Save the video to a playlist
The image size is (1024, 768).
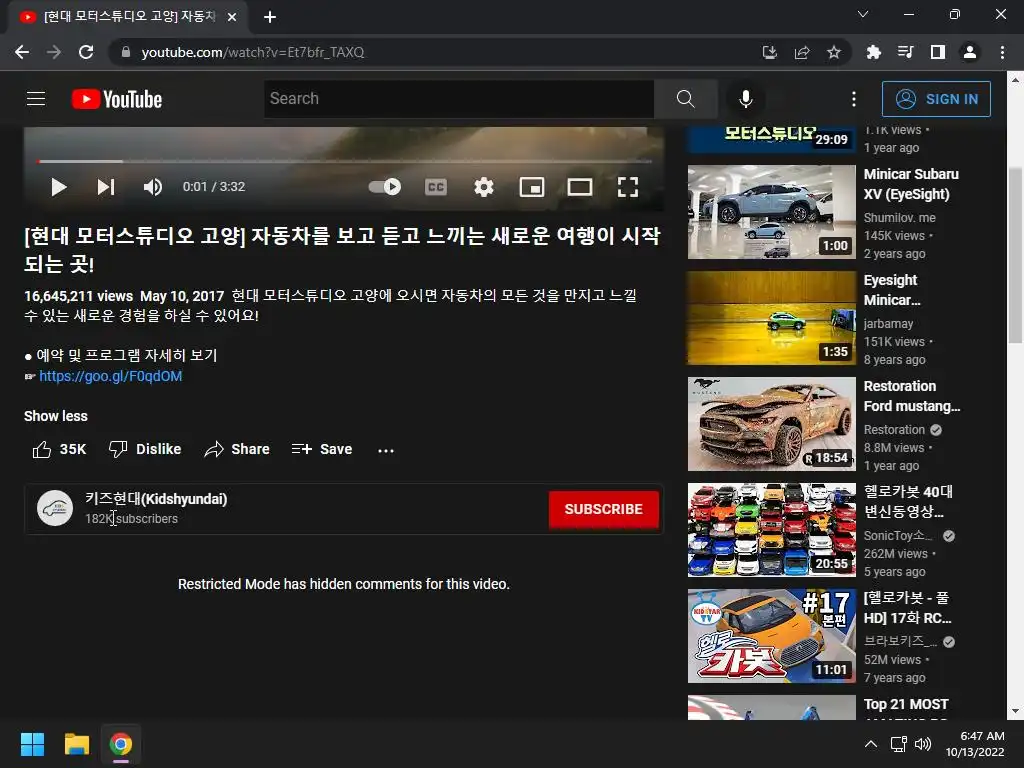322,449
